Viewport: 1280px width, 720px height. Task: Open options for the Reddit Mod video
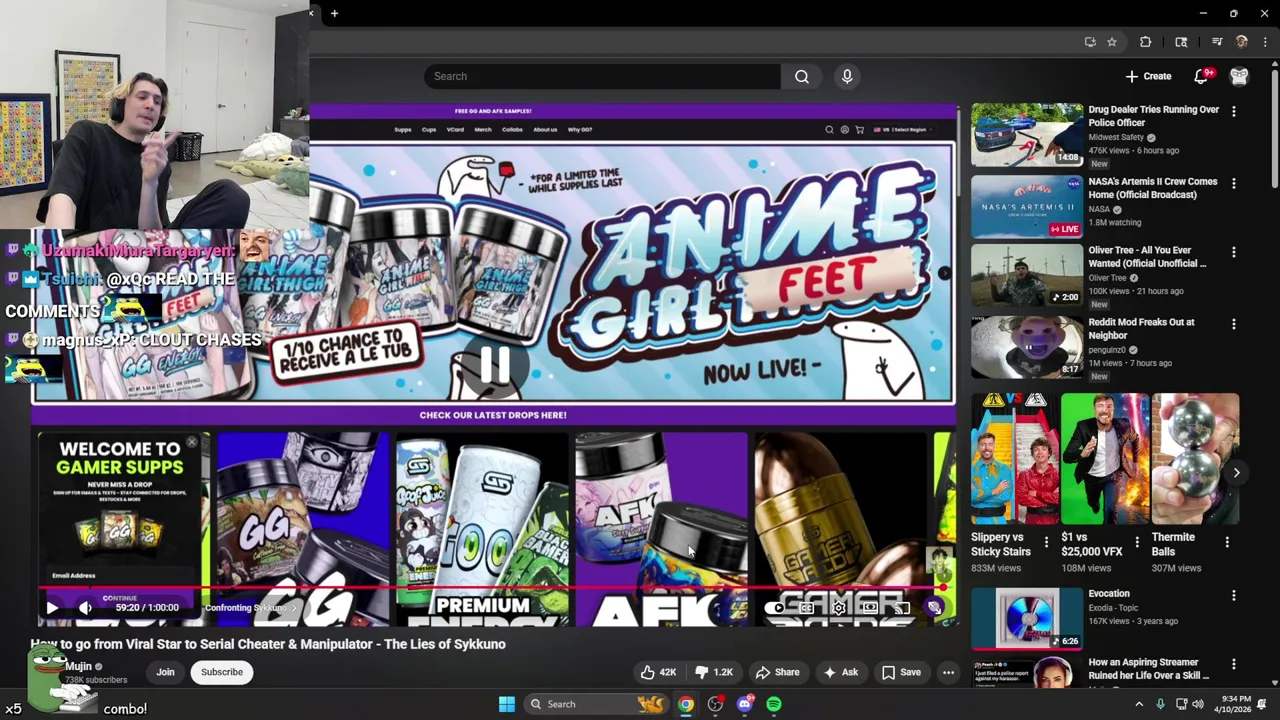pos(1233,324)
